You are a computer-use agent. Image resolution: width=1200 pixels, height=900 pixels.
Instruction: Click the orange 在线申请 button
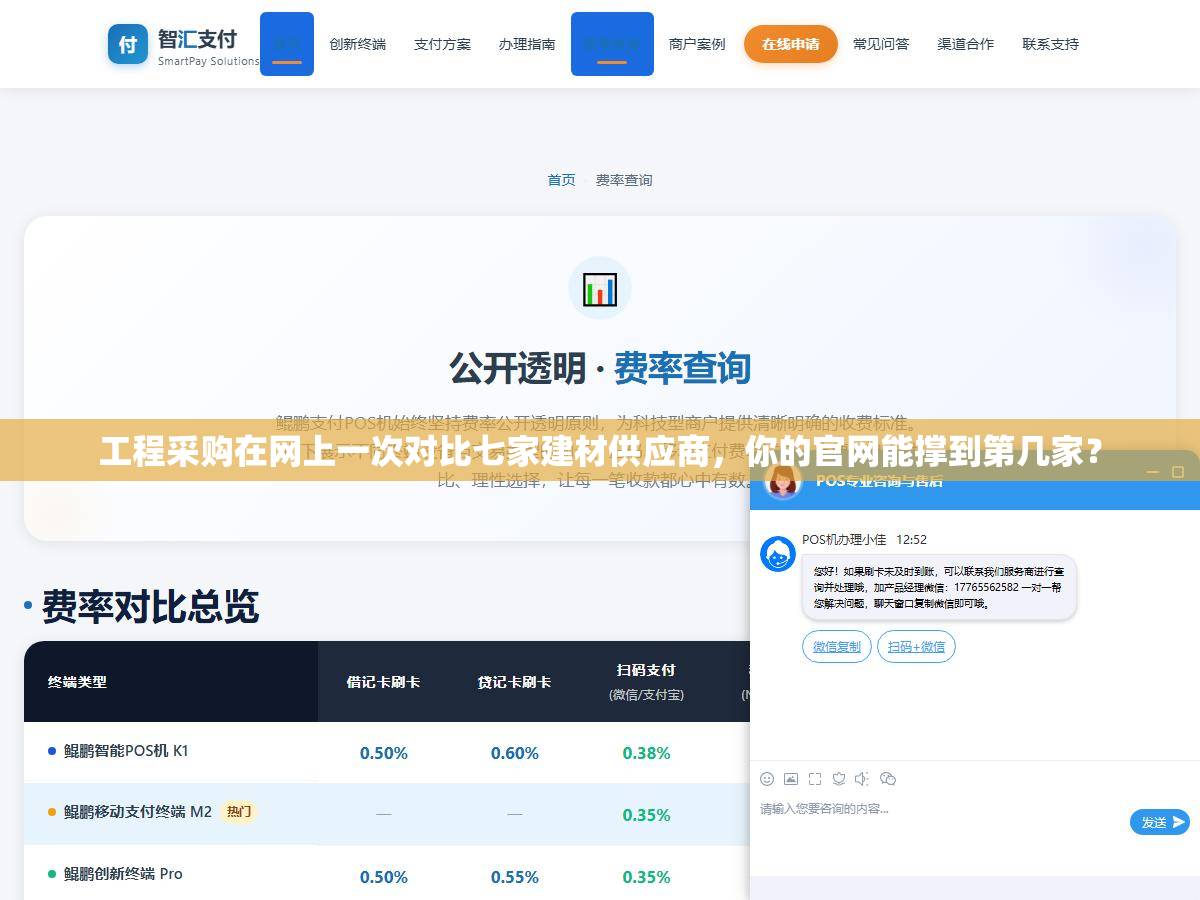[x=790, y=44]
